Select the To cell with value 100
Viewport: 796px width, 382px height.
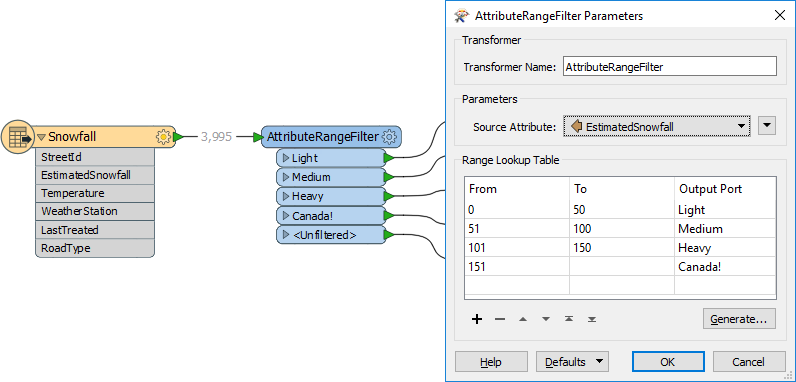(622, 229)
